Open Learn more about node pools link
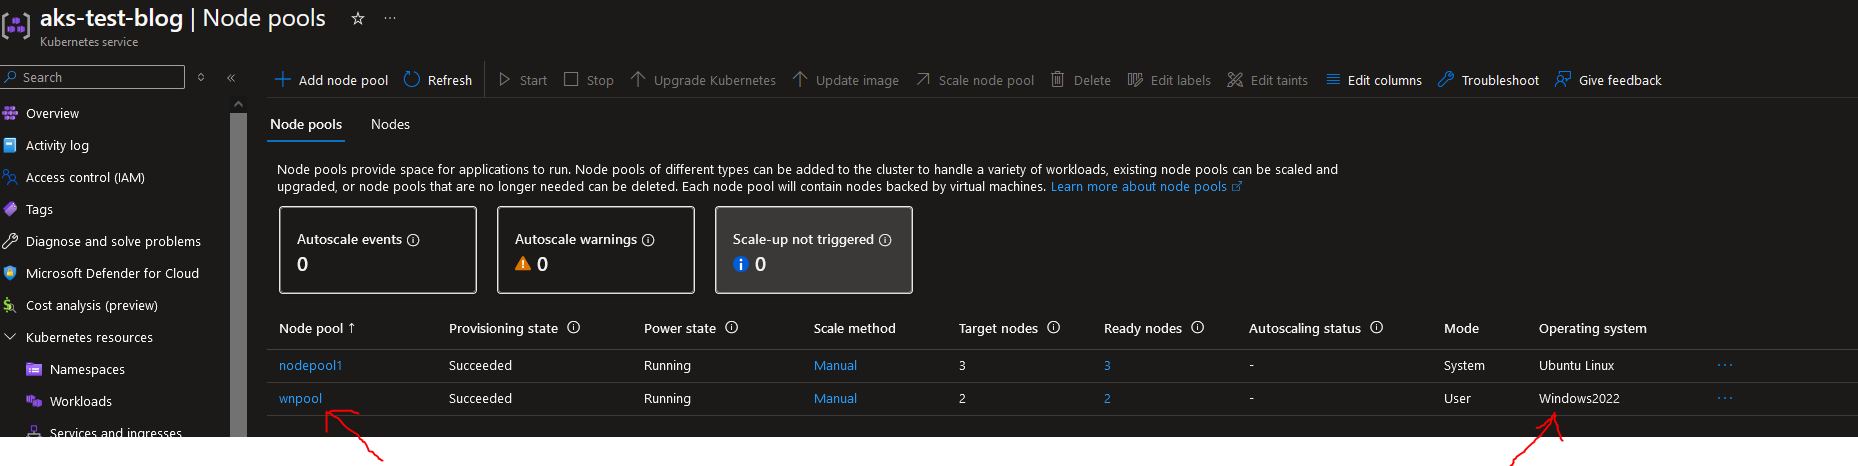Viewport: 1858px width, 466px height. click(1139, 187)
